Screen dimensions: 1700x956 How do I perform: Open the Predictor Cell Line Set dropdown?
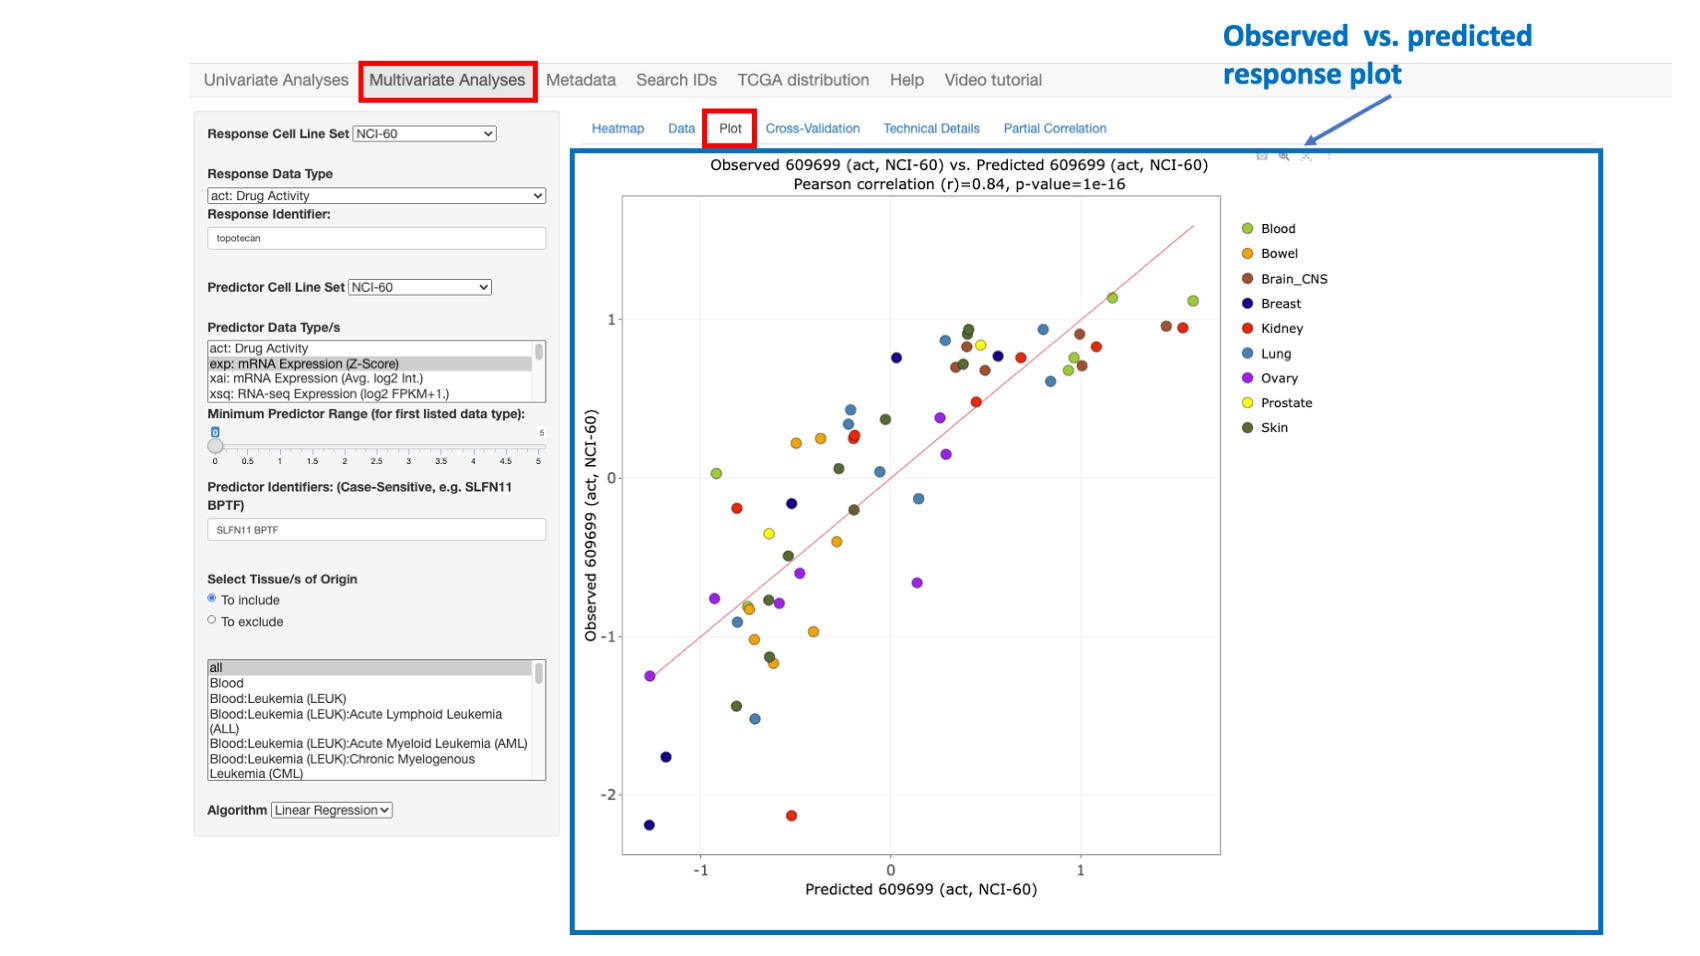(418, 287)
